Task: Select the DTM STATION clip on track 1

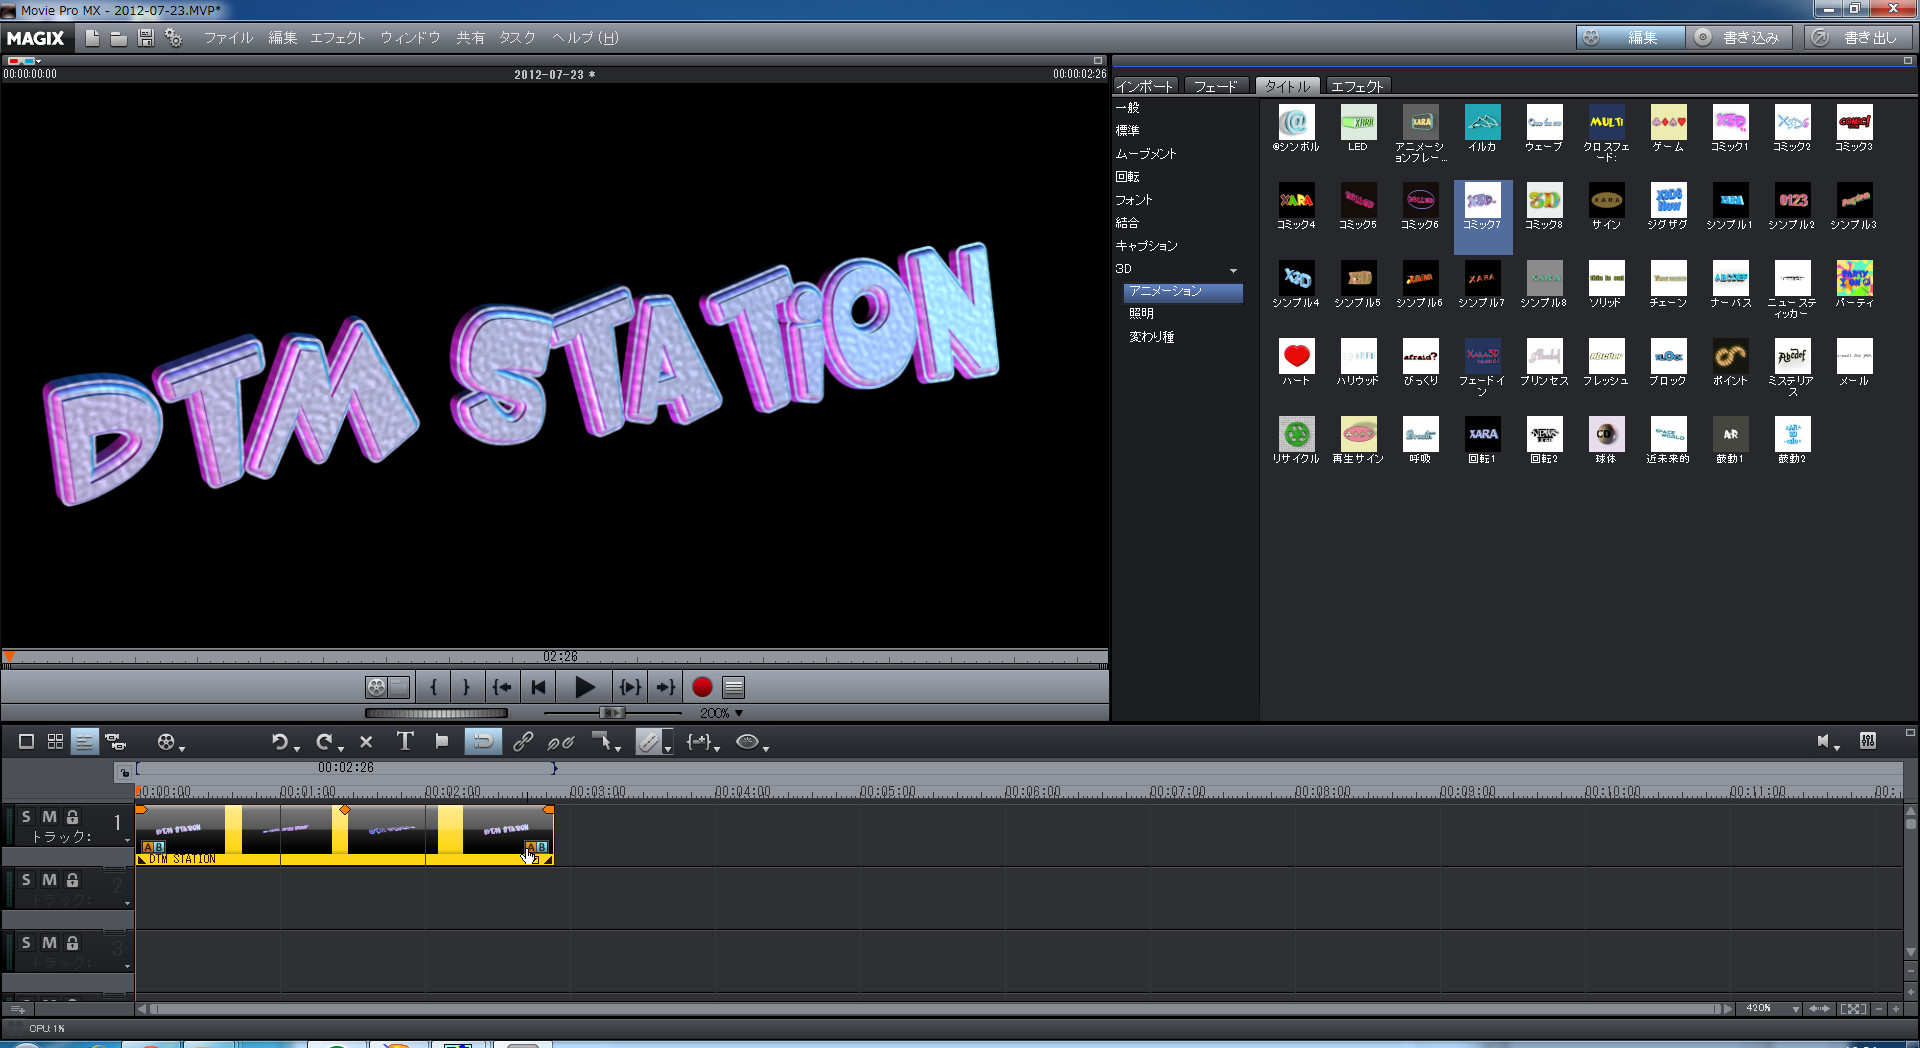Action: click(x=345, y=835)
